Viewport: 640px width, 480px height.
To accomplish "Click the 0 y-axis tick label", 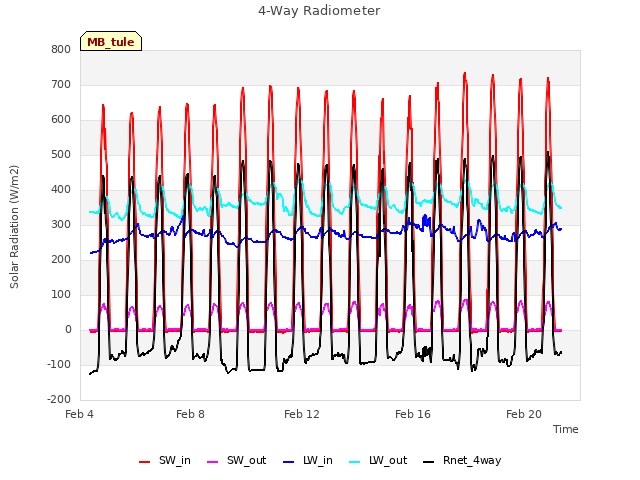I will [68, 330].
